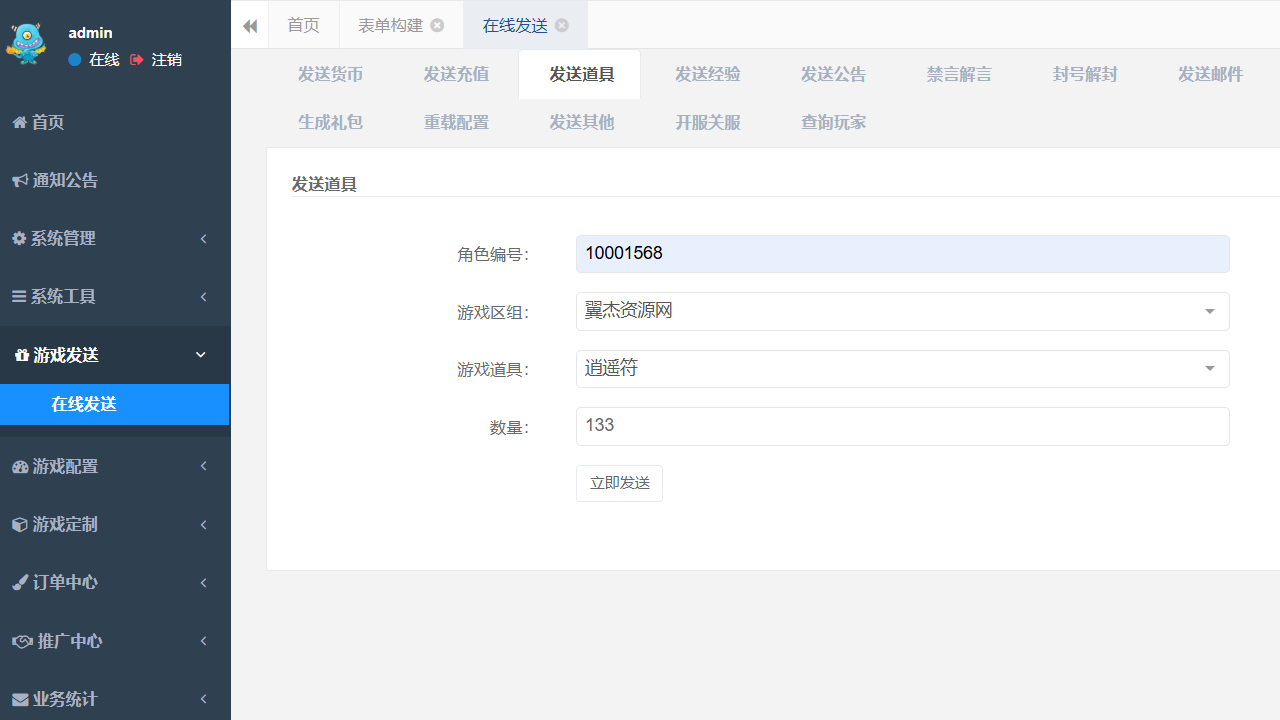Image resolution: width=1280 pixels, height=720 pixels.
Task: Click inside the 角色编号 input field
Action: pyautogui.click(x=902, y=253)
